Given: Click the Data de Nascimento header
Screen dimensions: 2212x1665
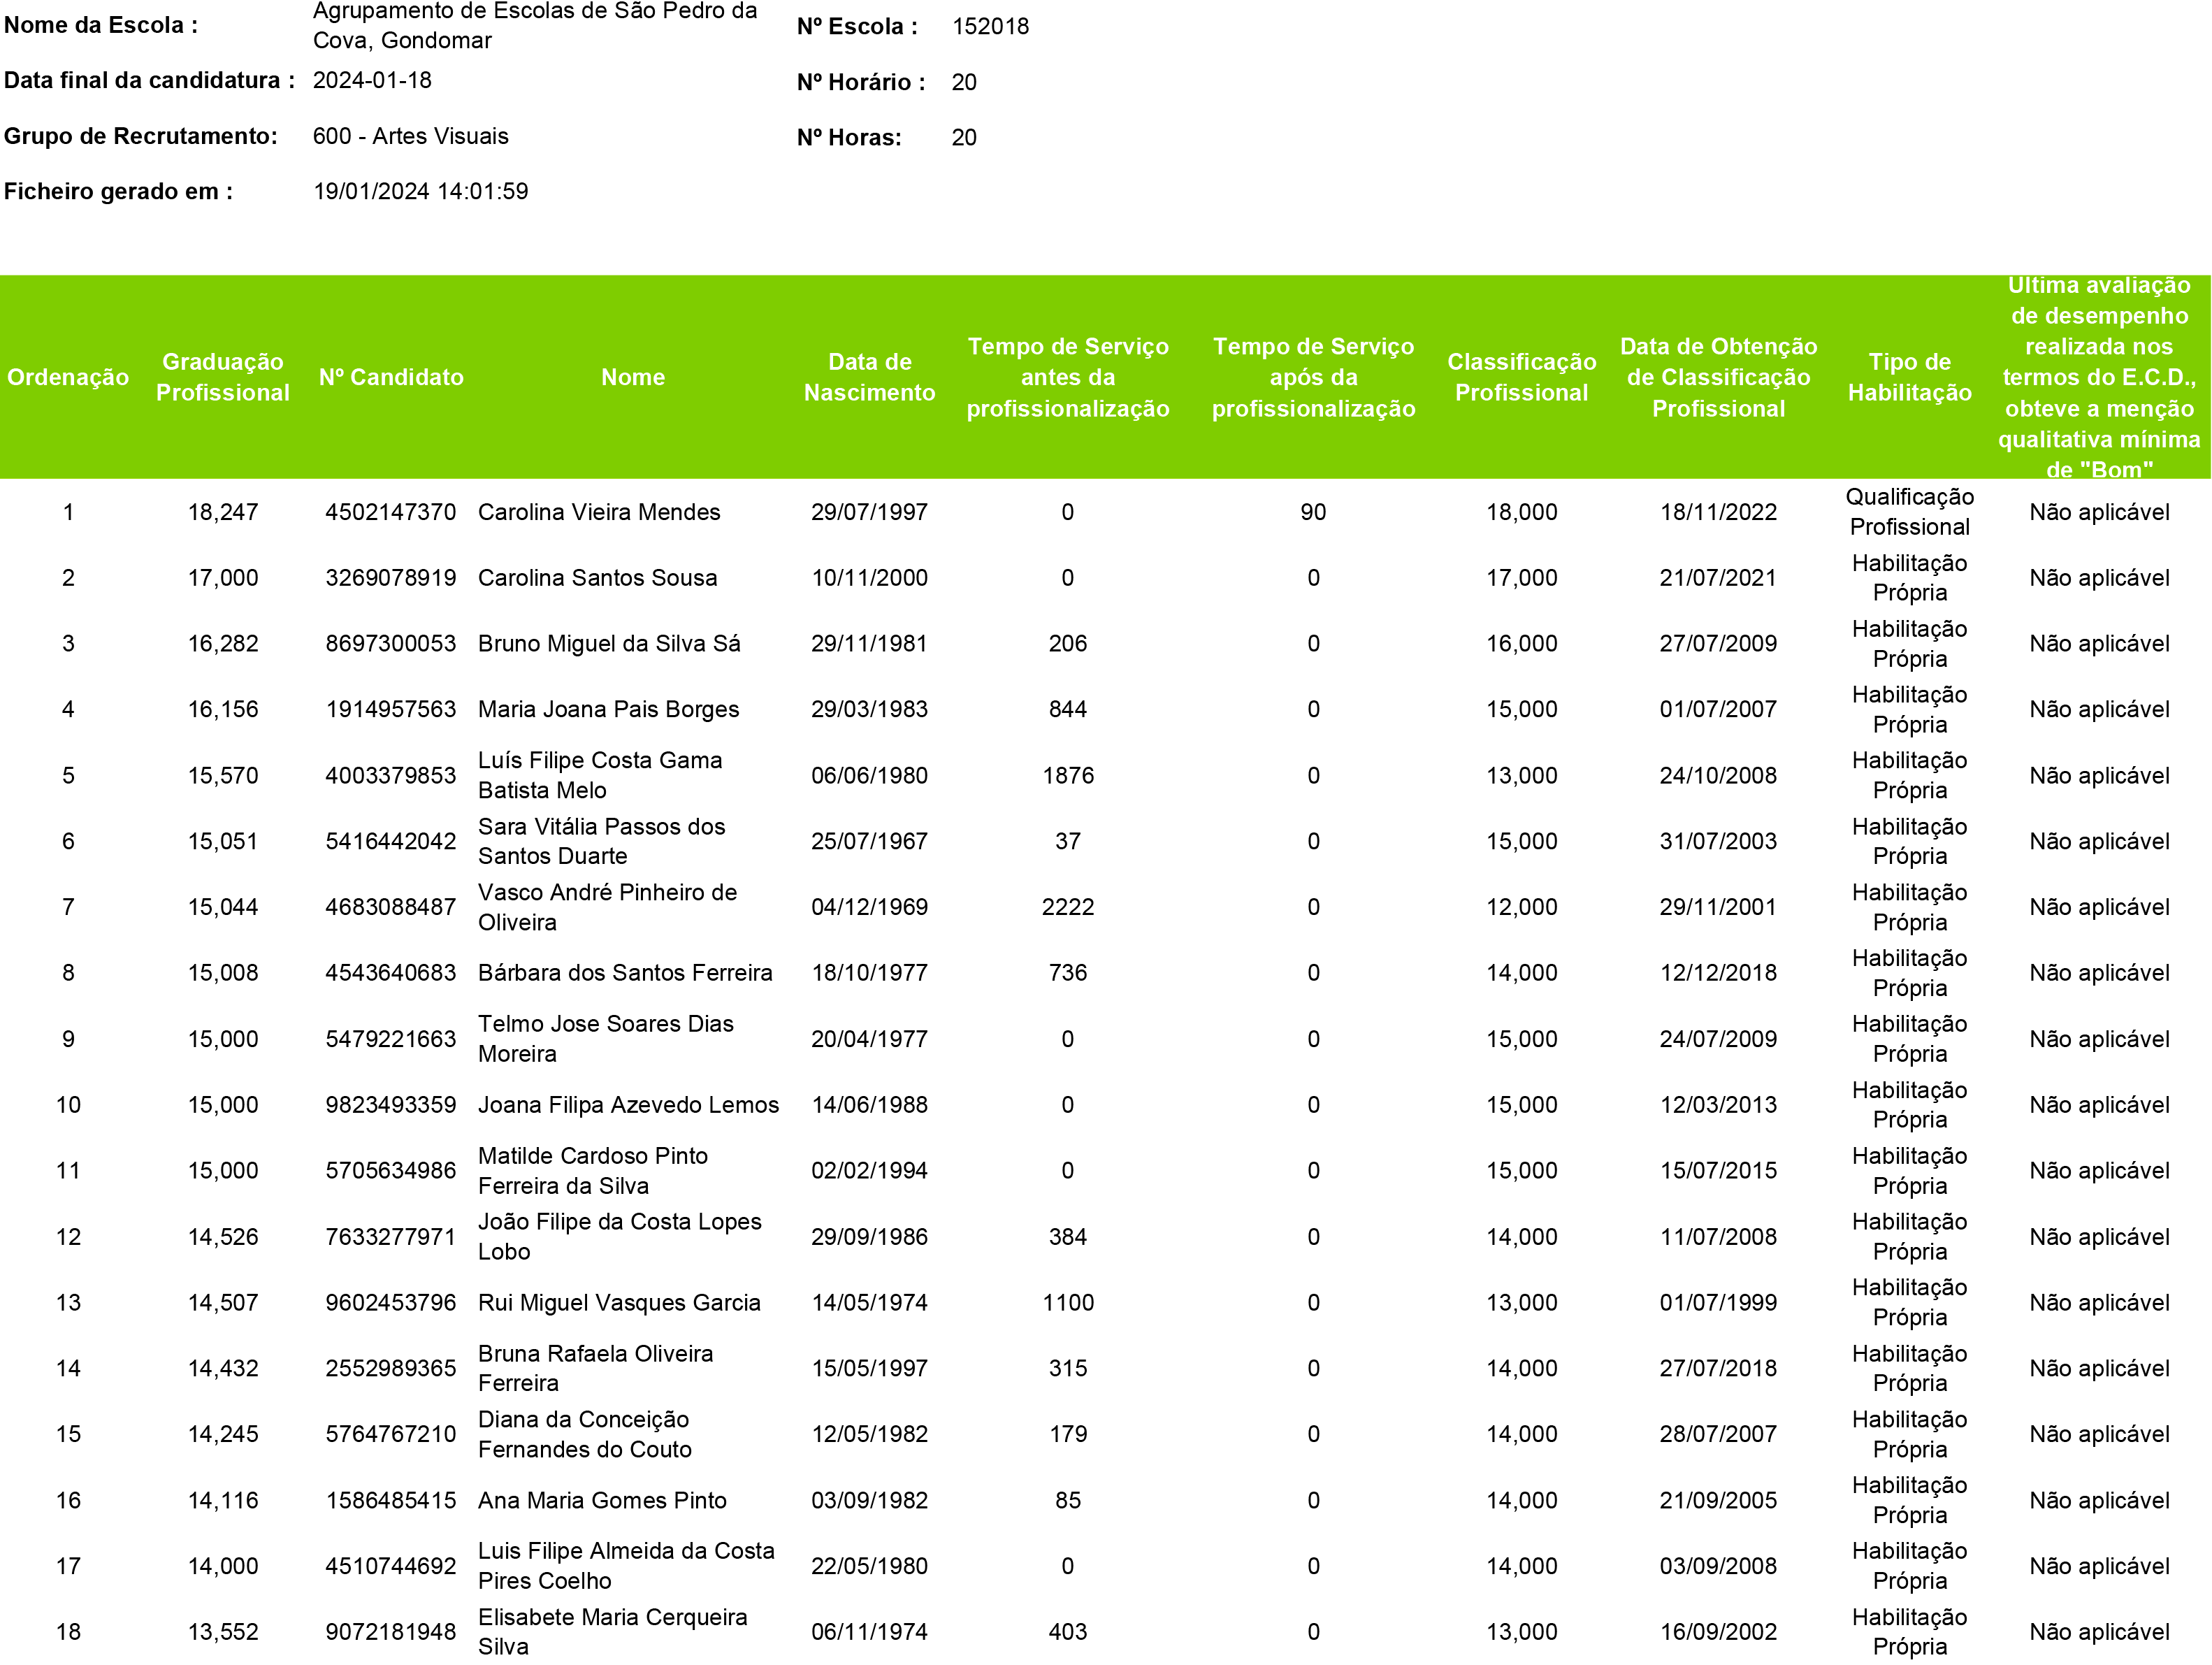Looking at the screenshot, I should [869, 377].
